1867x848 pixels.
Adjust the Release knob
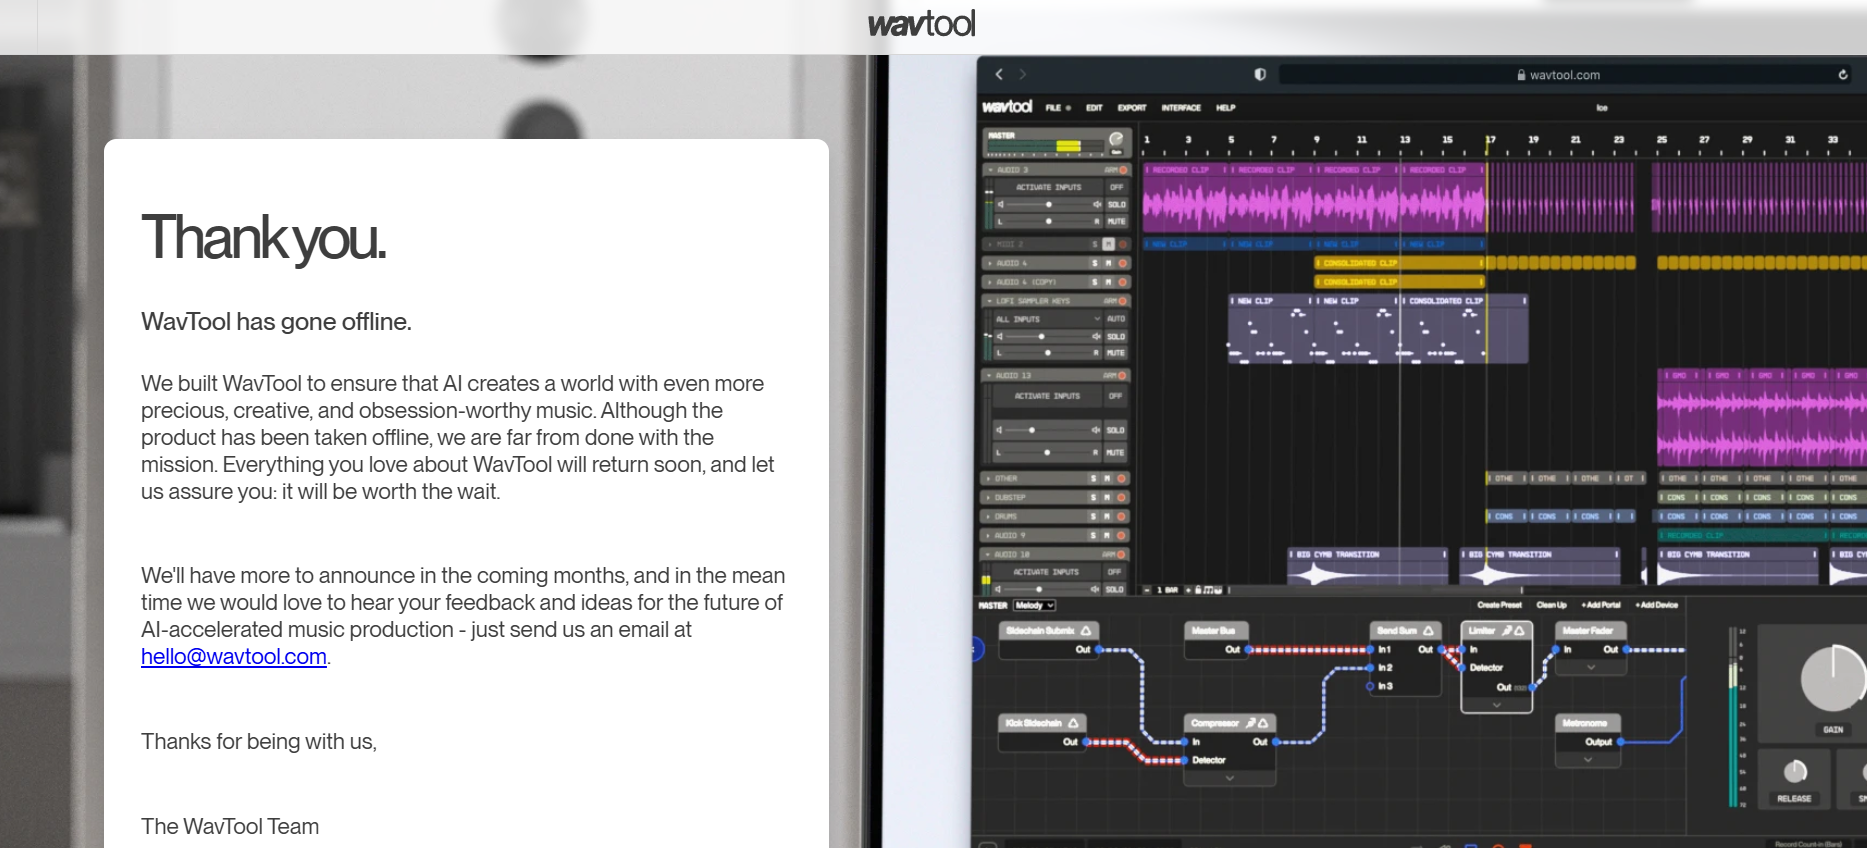pos(1796,771)
